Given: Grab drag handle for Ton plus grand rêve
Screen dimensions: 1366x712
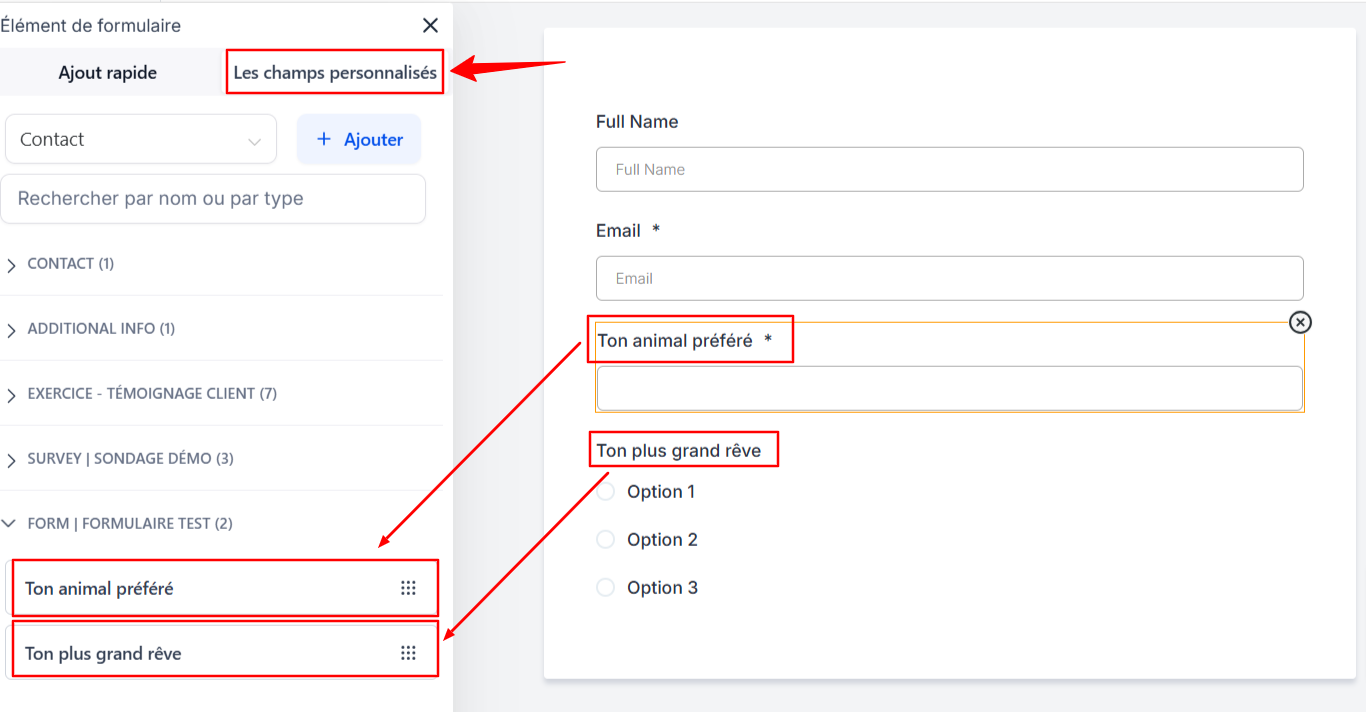Looking at the screenshot, I should (x=408, y=653).
